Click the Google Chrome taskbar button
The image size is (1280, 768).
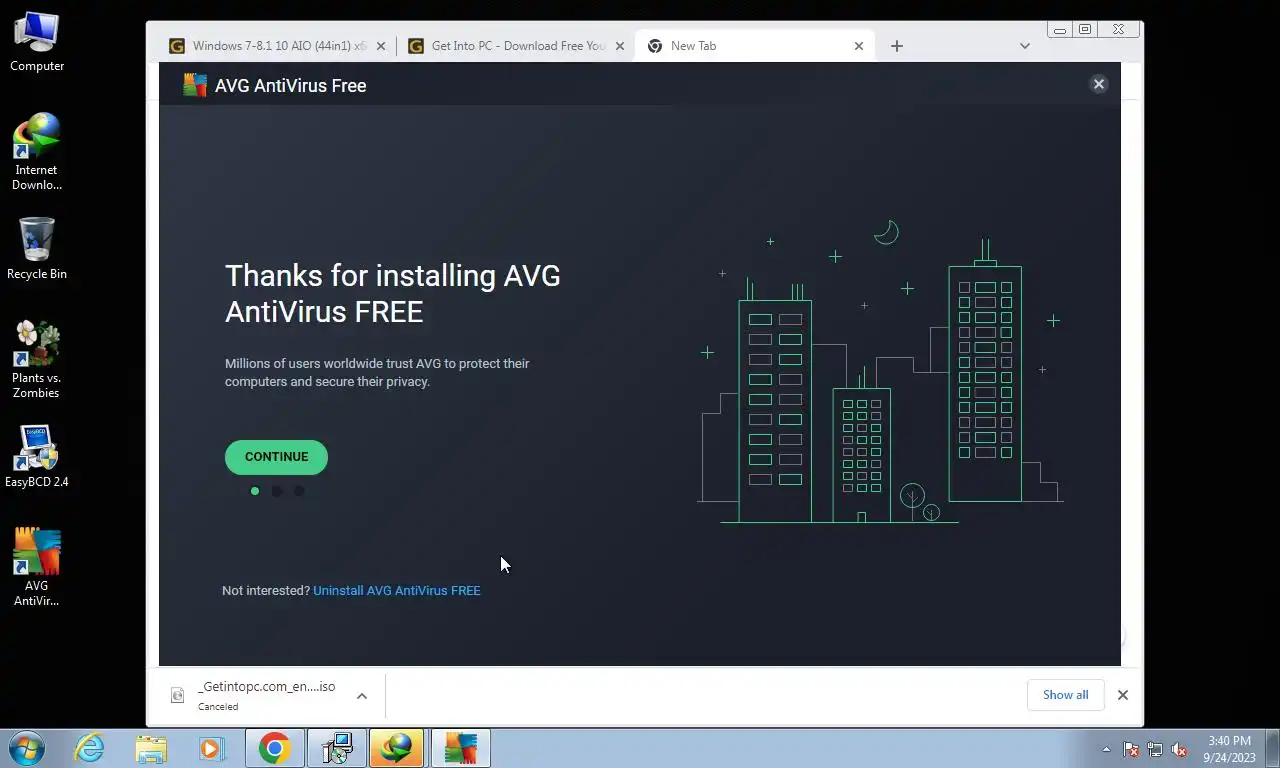pos(274,748)
